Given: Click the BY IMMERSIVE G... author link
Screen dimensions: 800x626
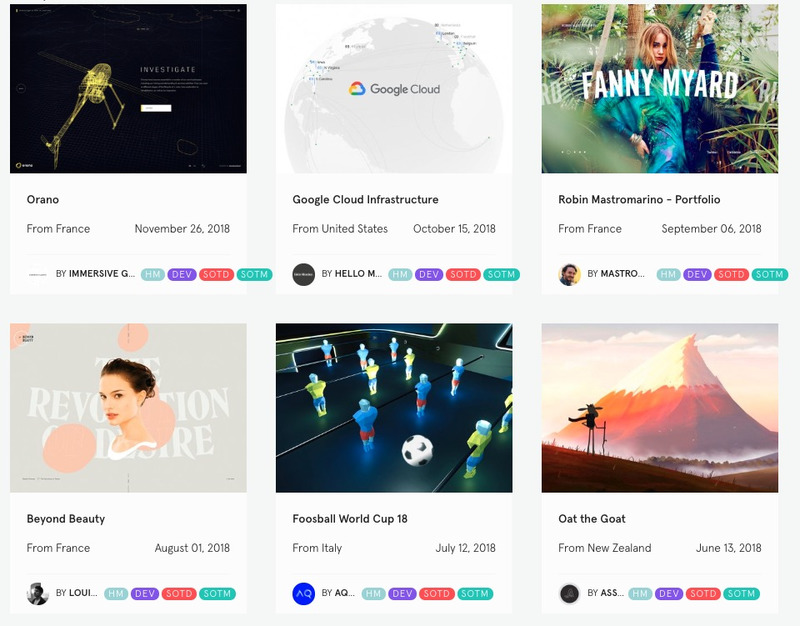Looking at the screenshot, I should pos(95,274).
